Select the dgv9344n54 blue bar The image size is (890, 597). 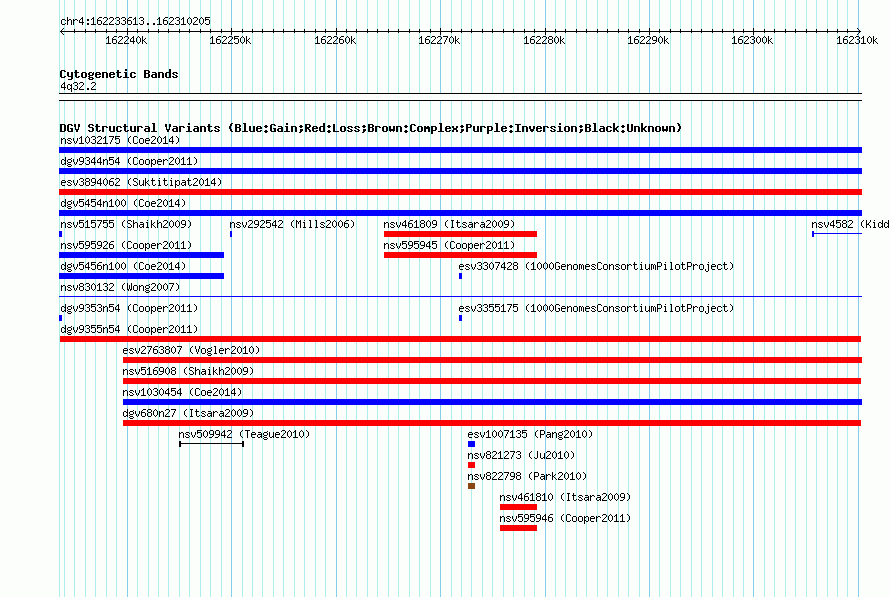(x=460, y=171)
